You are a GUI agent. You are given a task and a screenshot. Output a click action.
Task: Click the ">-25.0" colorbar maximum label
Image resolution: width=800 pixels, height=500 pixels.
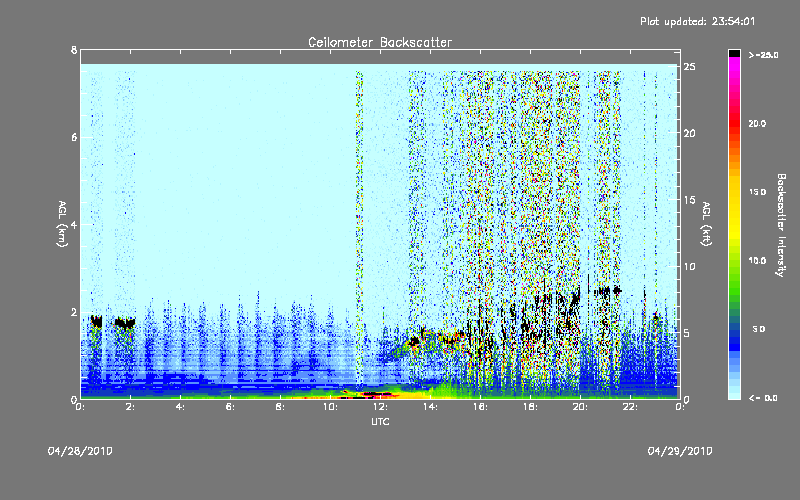[763, 55]
